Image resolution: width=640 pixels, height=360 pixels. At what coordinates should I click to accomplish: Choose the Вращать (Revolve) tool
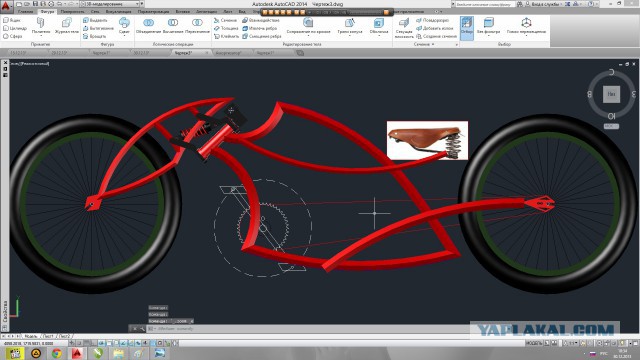(x=95, y=36)
